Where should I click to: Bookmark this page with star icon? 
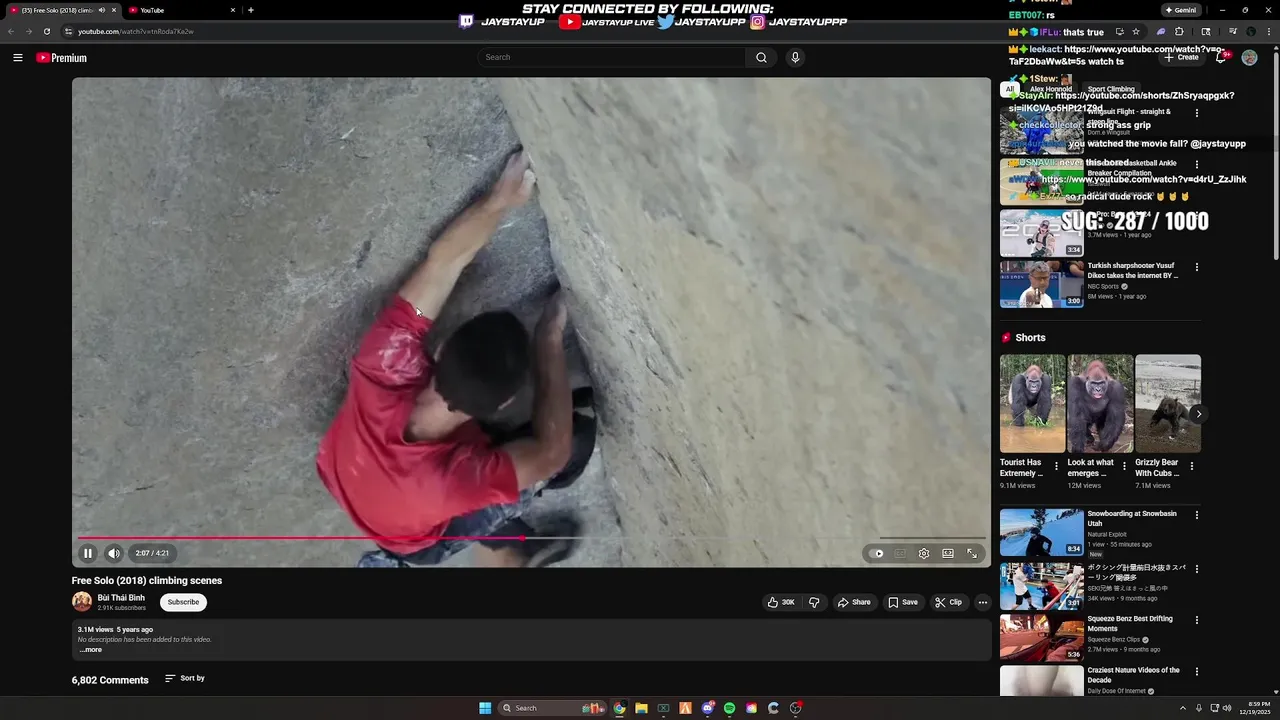[1136, 31]
